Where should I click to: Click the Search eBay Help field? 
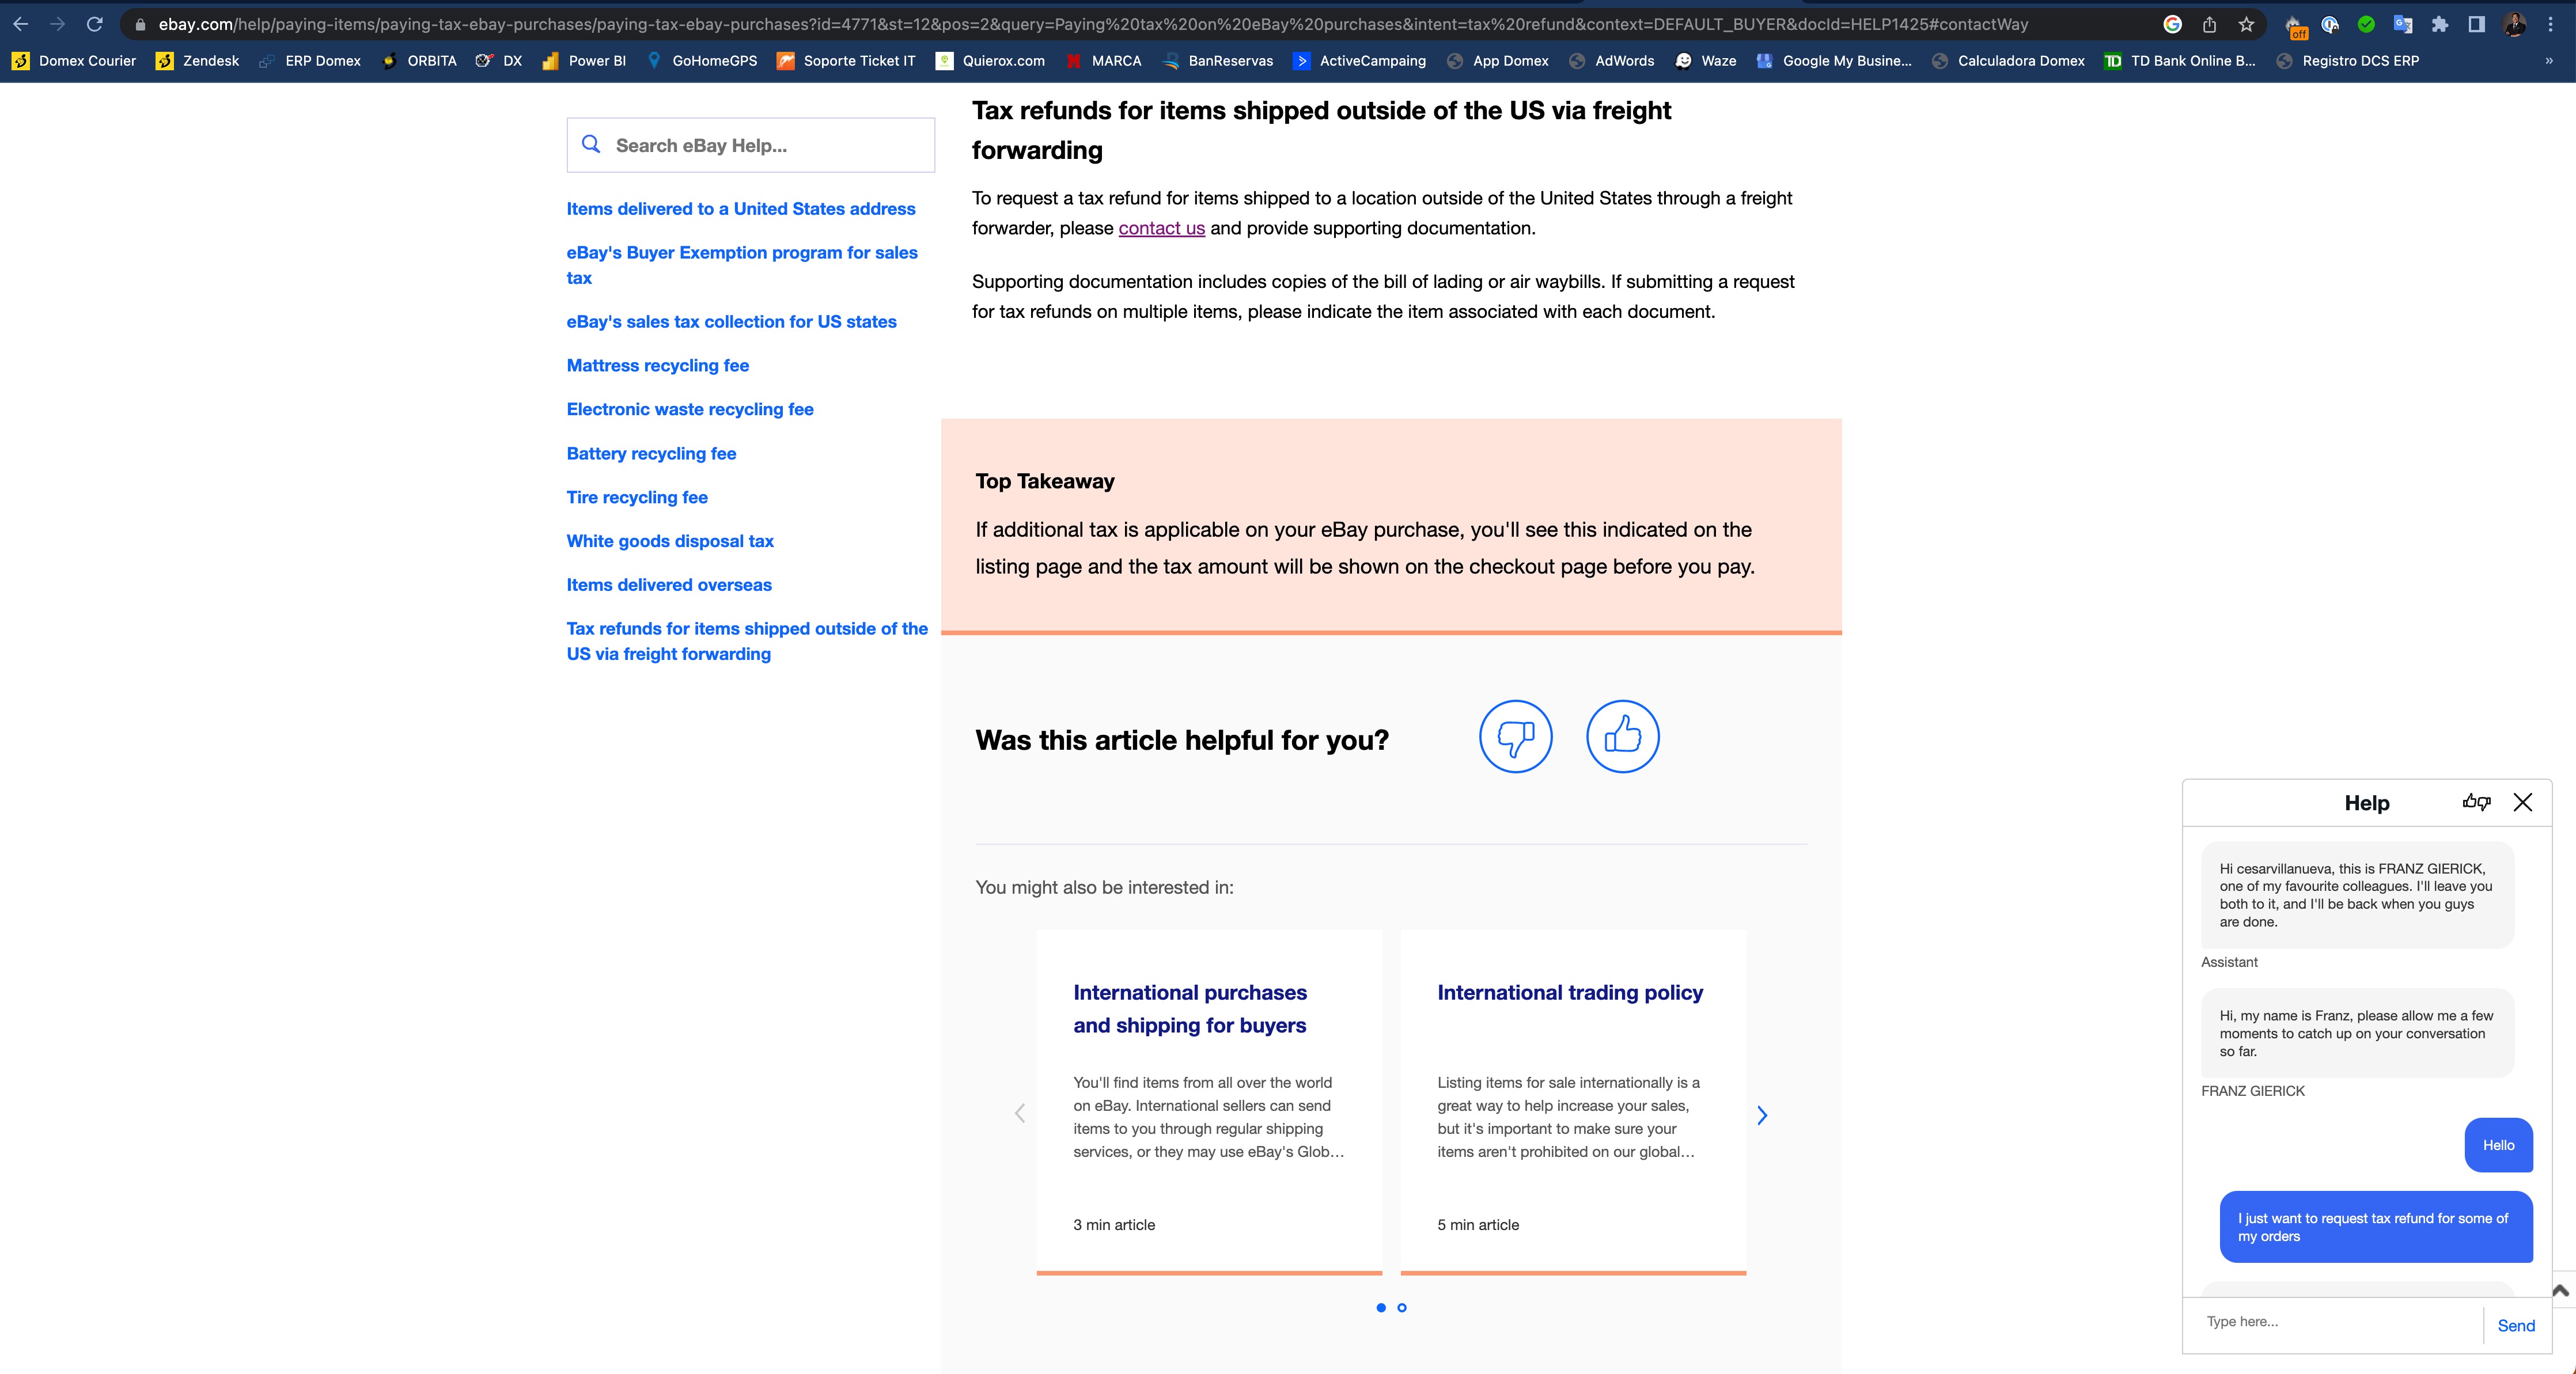click(751, 145)
